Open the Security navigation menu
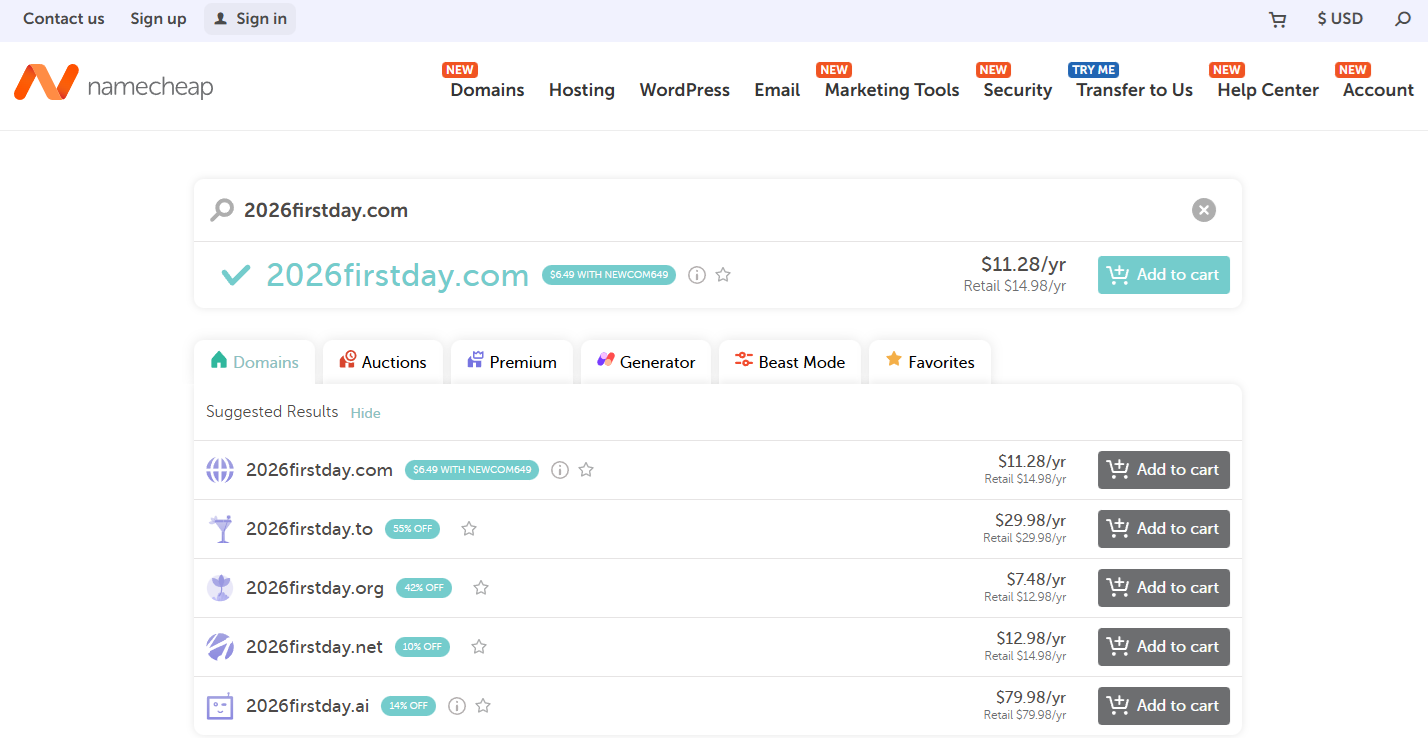 pos(1018,90)
